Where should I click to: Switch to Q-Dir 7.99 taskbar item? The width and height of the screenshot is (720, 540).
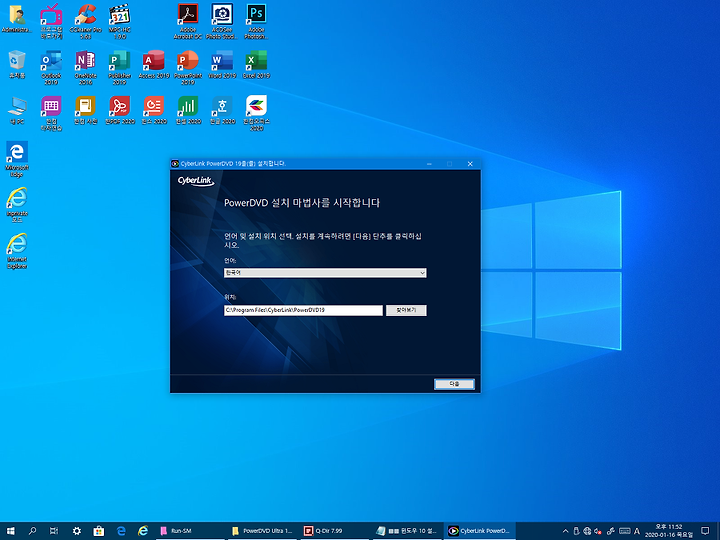334,531
